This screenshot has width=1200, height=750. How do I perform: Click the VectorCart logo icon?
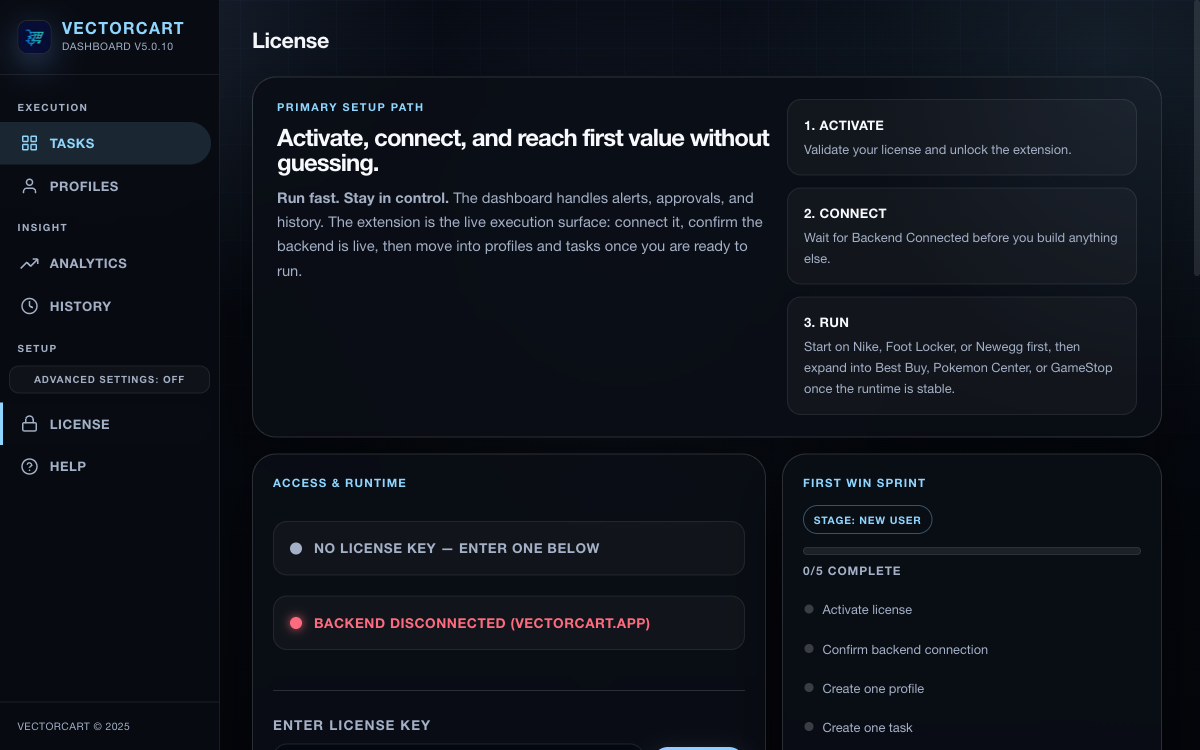(34, 37)
